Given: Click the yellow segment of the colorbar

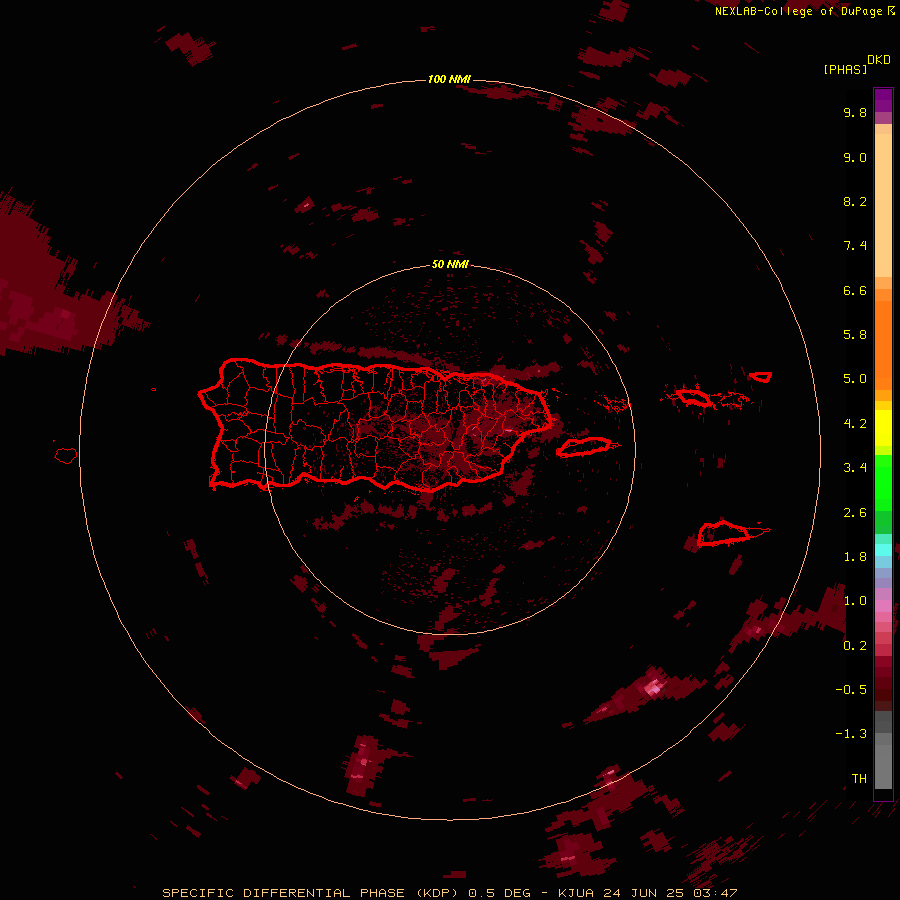Looking at the screenshot, I should [883, 428].
